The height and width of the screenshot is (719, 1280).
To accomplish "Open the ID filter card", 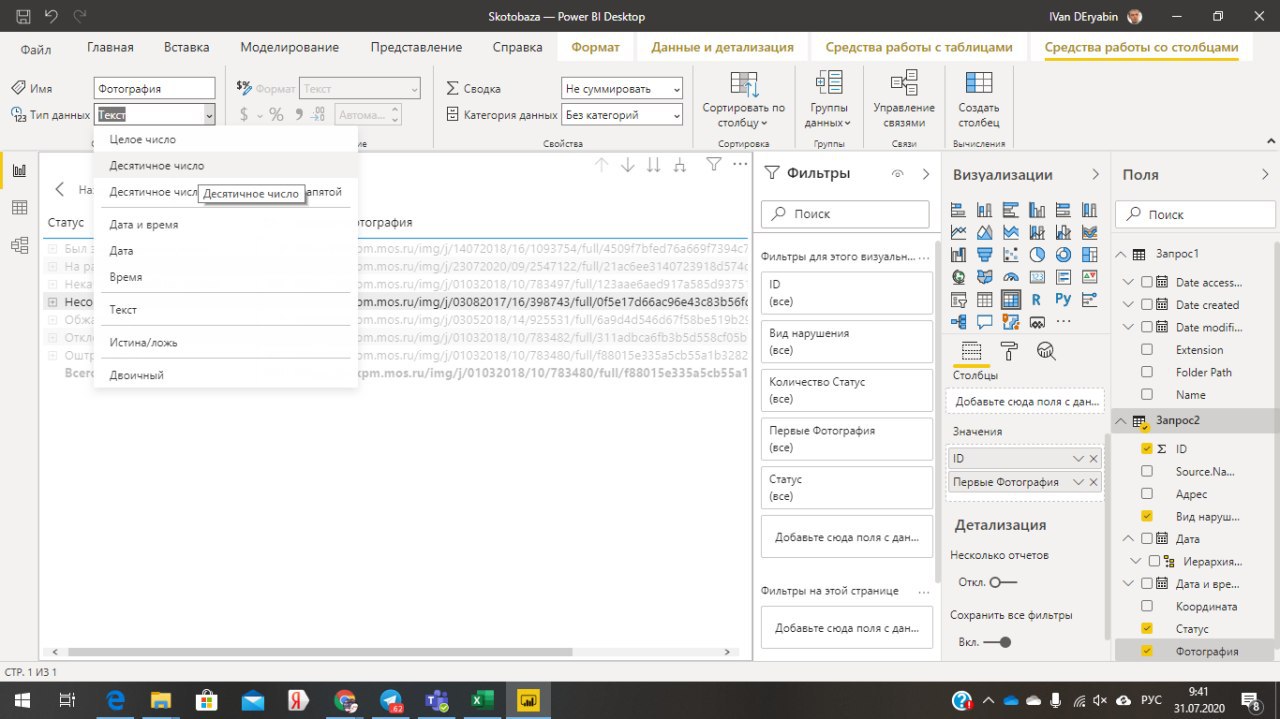I will pos(846,293).
